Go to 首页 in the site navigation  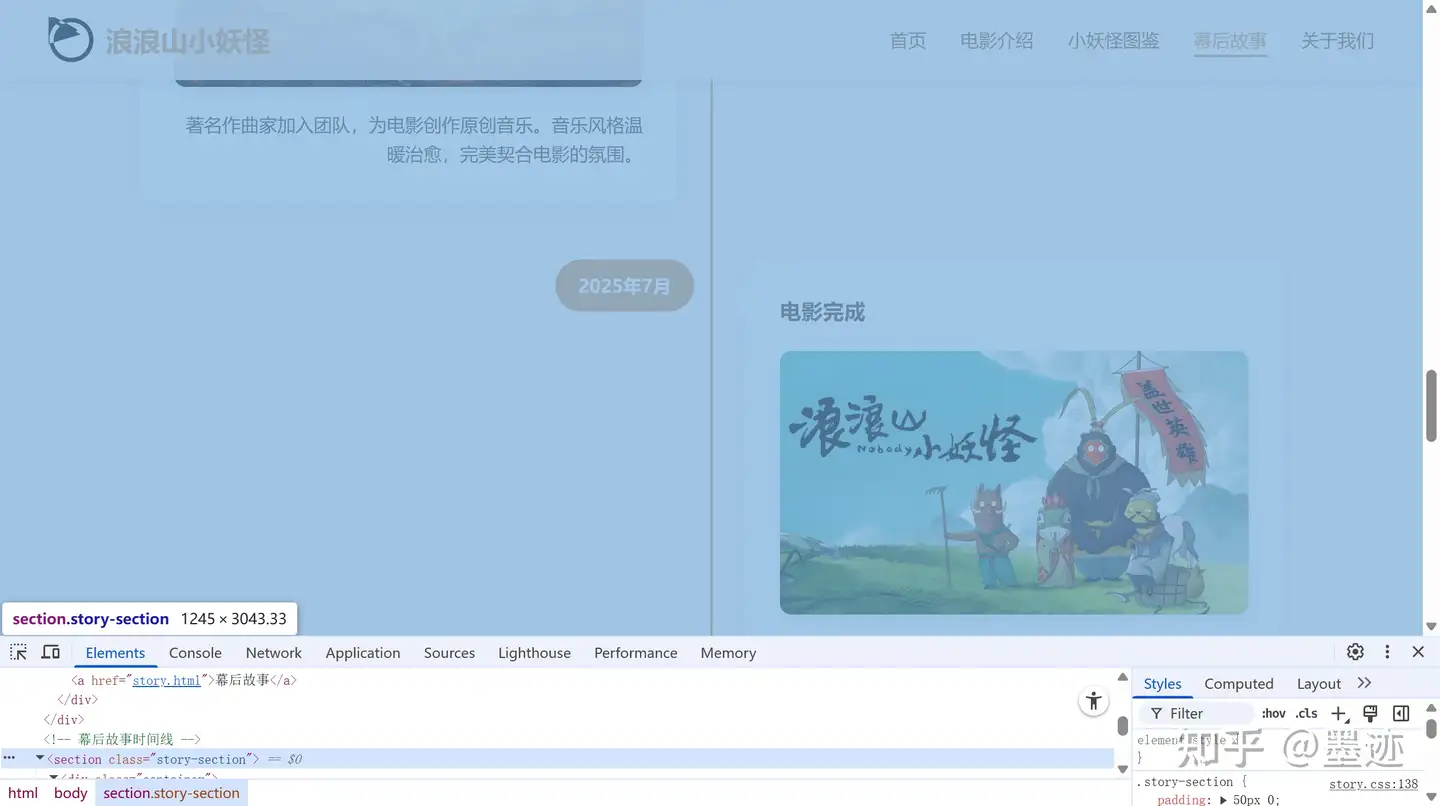click(x=908, y=41)
